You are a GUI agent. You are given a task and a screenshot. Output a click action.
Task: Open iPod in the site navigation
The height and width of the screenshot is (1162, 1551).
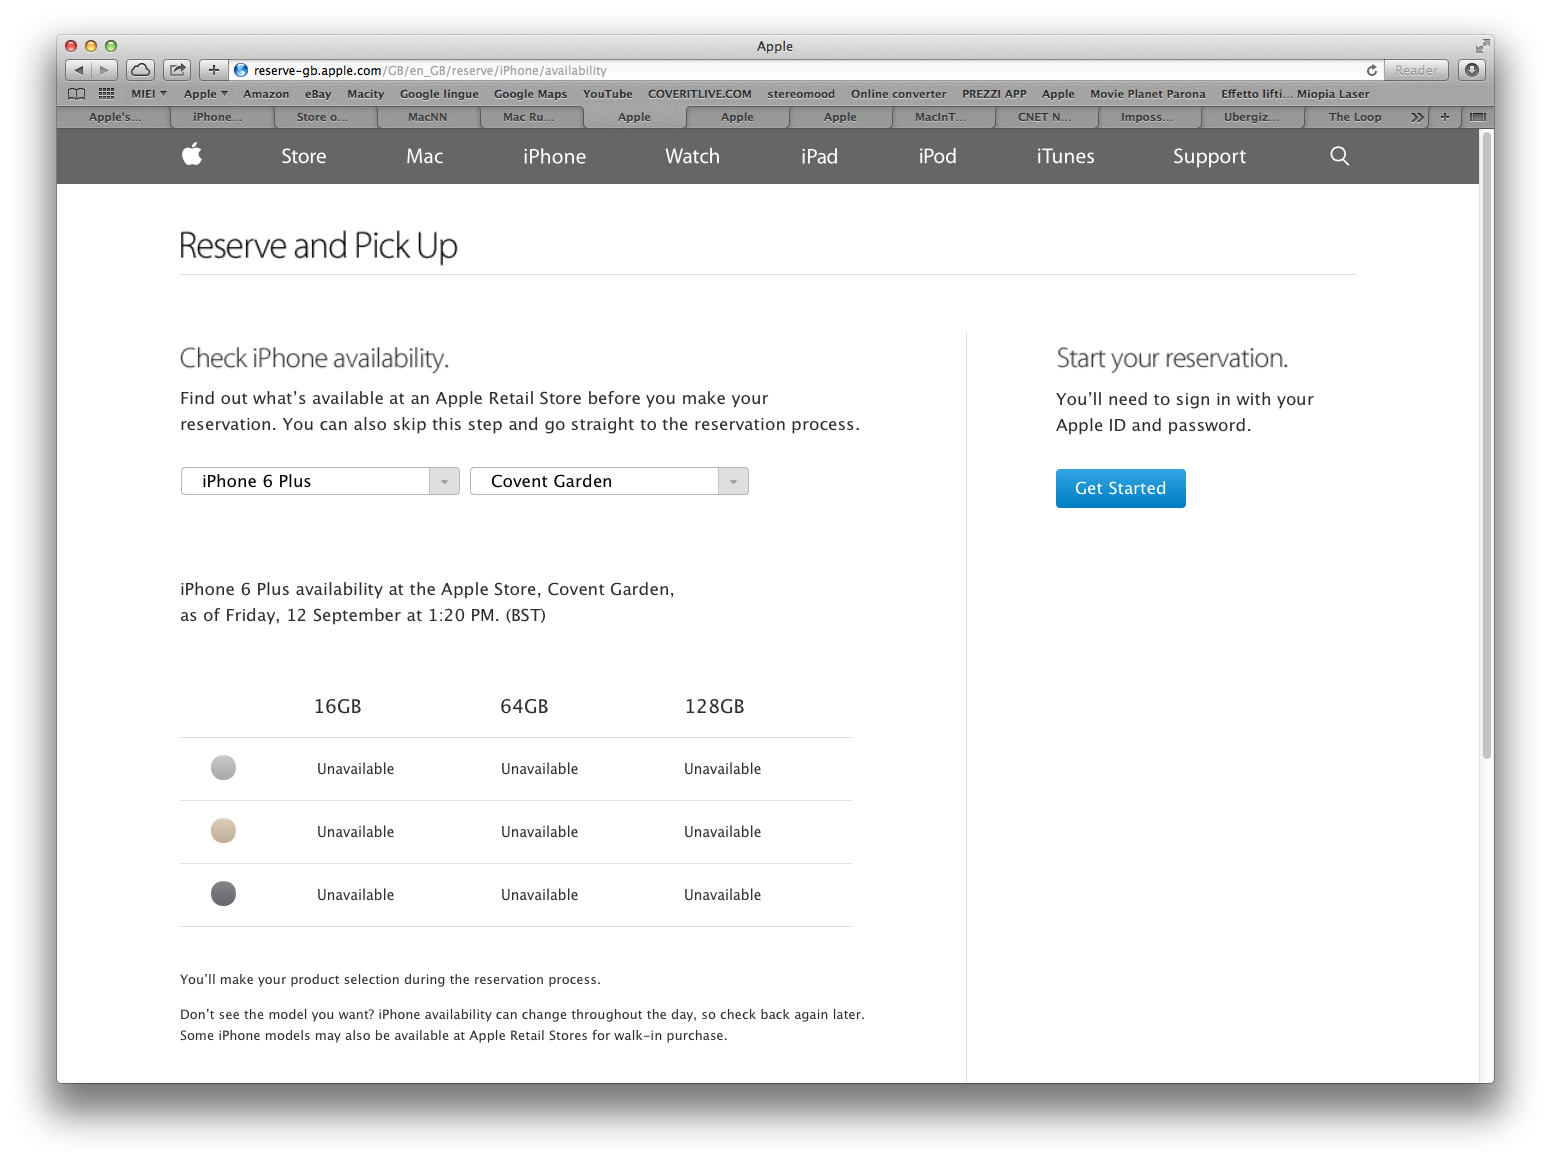tap(938, 156)
